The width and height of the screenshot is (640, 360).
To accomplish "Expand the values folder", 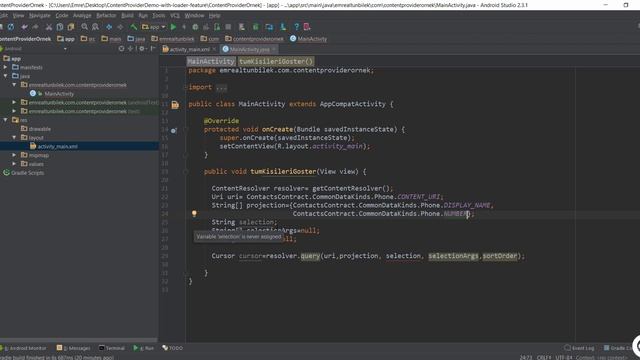I will (14, 164).
